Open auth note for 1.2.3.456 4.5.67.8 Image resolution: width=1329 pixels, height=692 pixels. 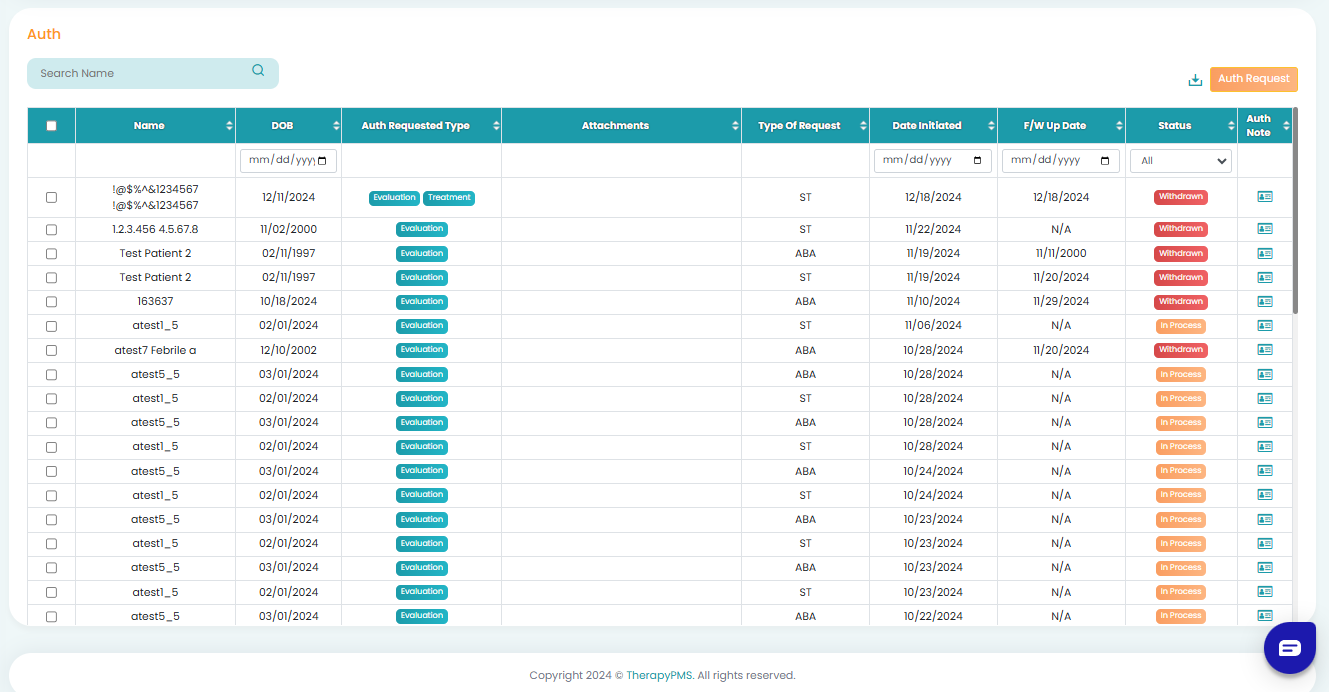[1264, 228]
